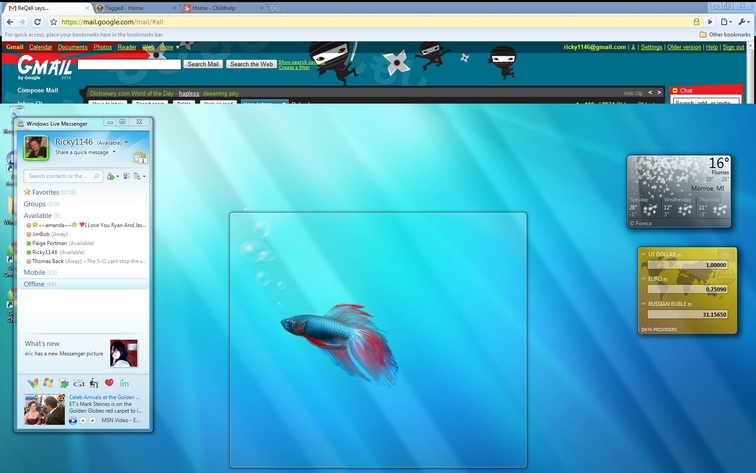Expand the Favorites contact group
The height and width of the screenshot is (473, 756).
point(44,192)
